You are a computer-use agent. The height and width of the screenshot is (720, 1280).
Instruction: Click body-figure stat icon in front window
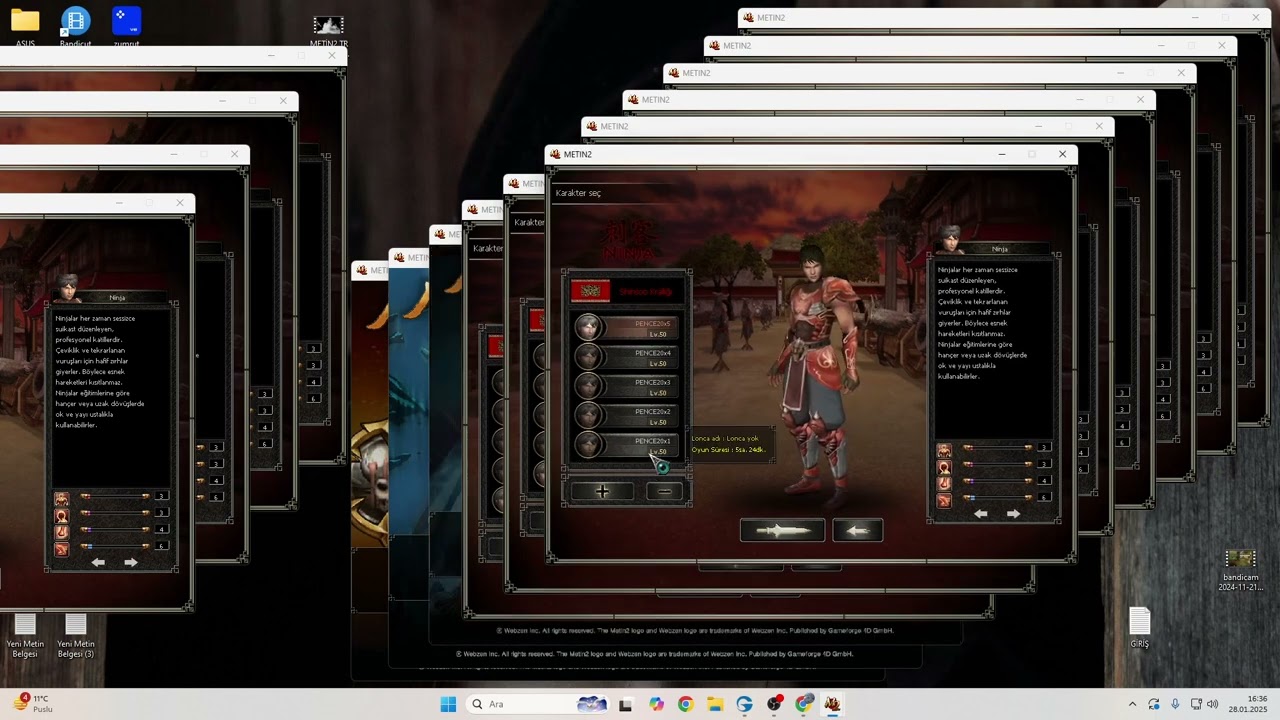(x=943, y=449)
